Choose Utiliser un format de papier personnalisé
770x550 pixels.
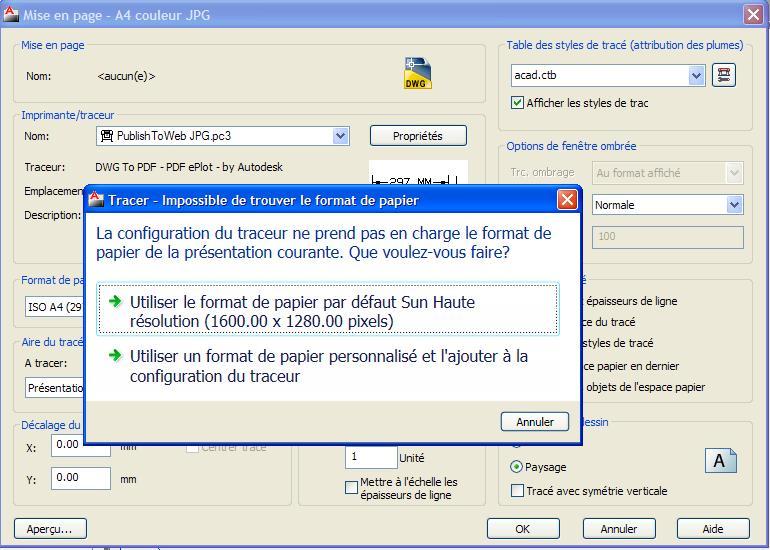[327, 366]
